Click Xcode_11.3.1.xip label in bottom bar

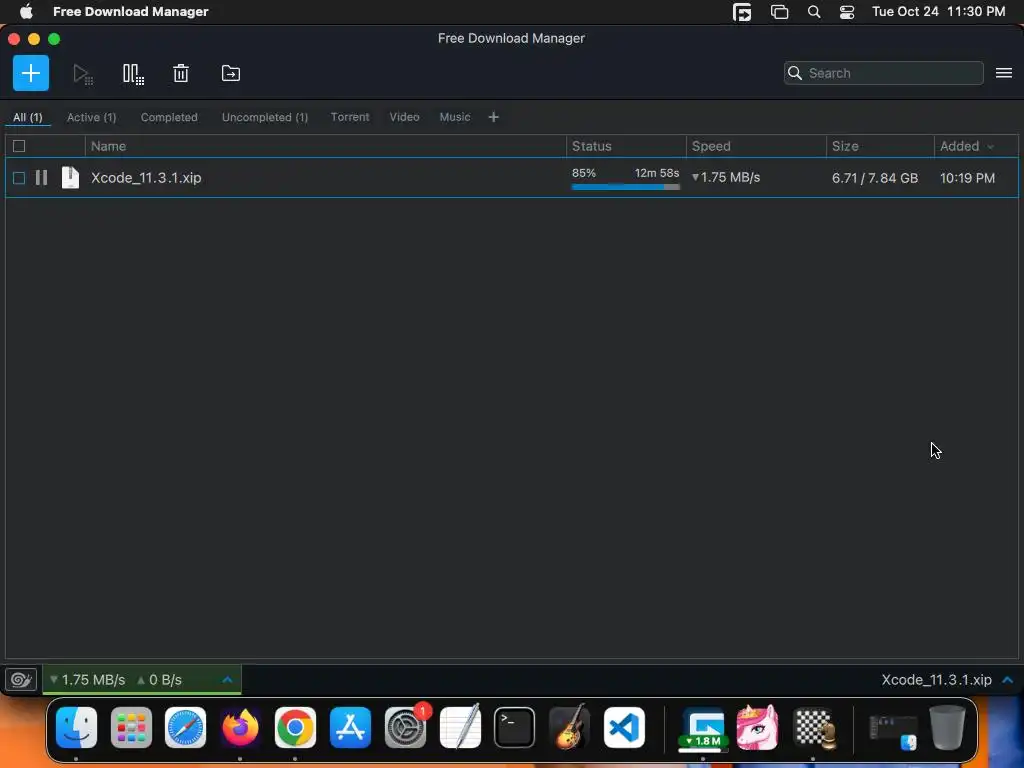[x=936, y=680]
